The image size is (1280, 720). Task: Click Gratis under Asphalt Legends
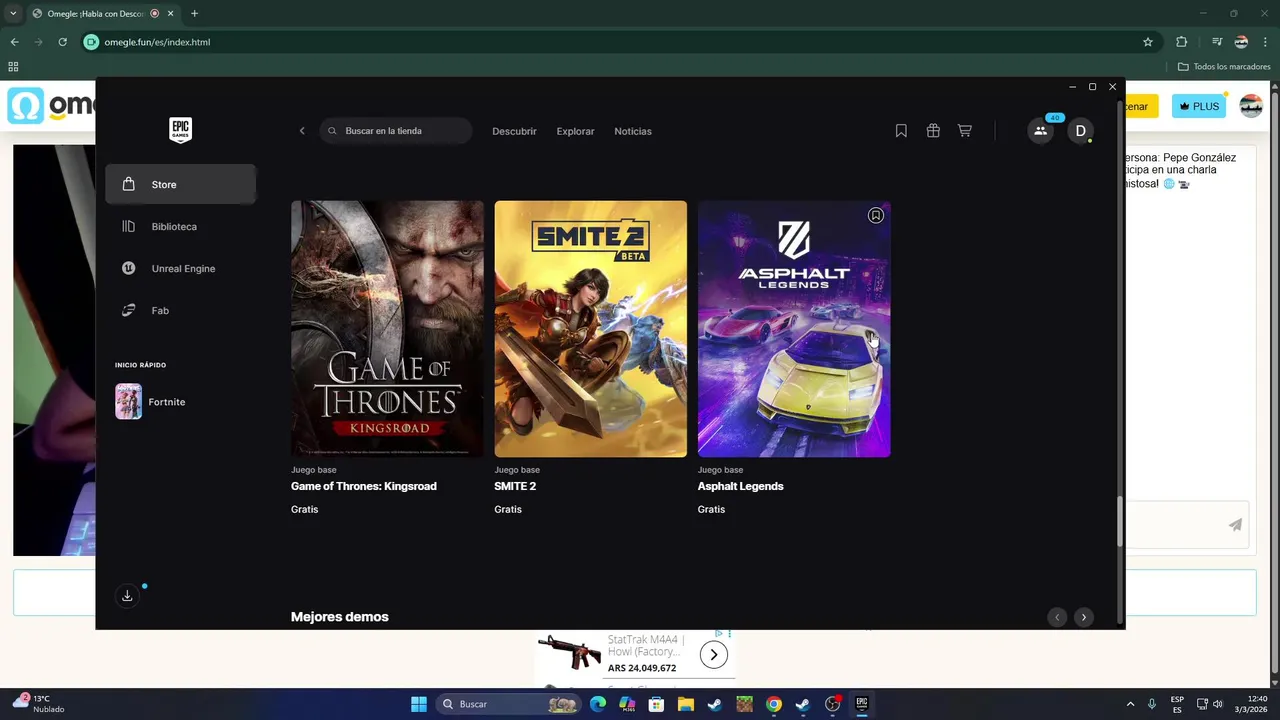coord(711,509)
